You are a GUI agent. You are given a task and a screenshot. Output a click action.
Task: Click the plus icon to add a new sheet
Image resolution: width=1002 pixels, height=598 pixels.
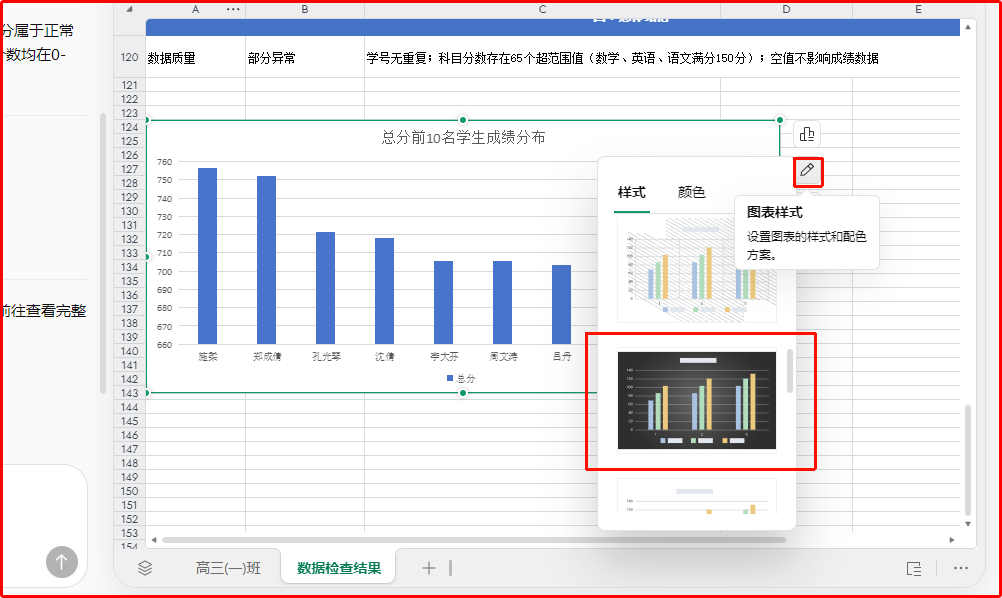(428, 567)
